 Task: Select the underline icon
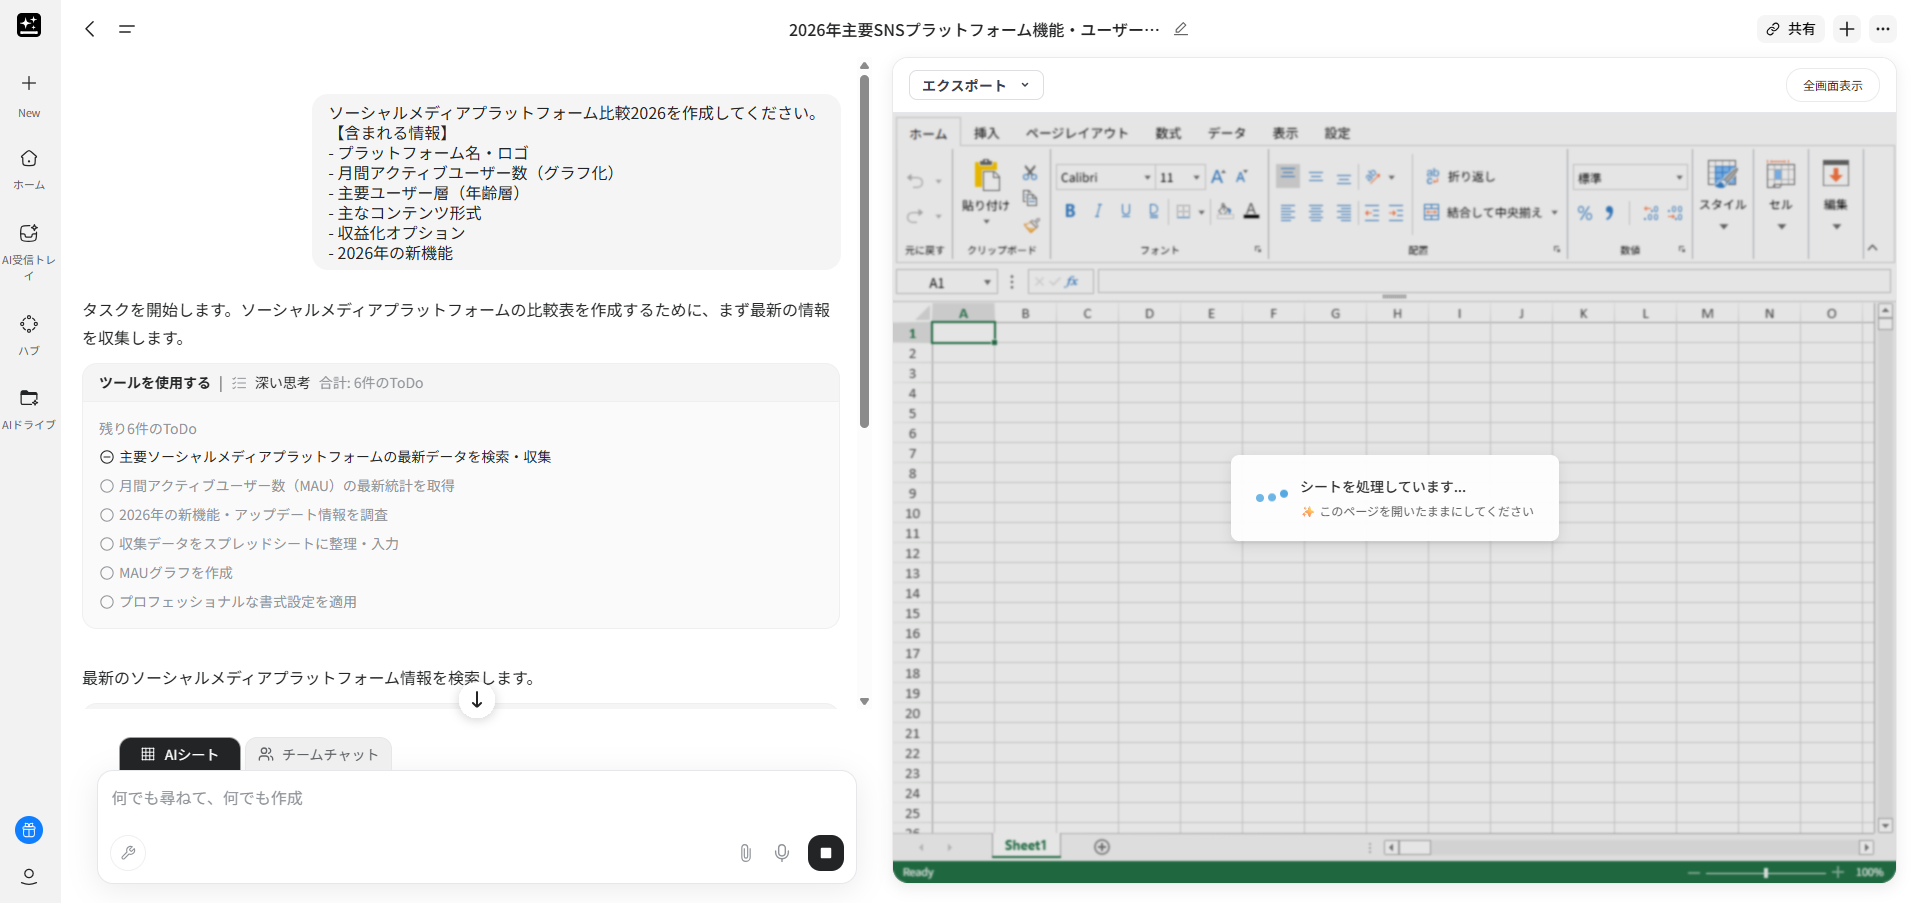(1124, 212)
